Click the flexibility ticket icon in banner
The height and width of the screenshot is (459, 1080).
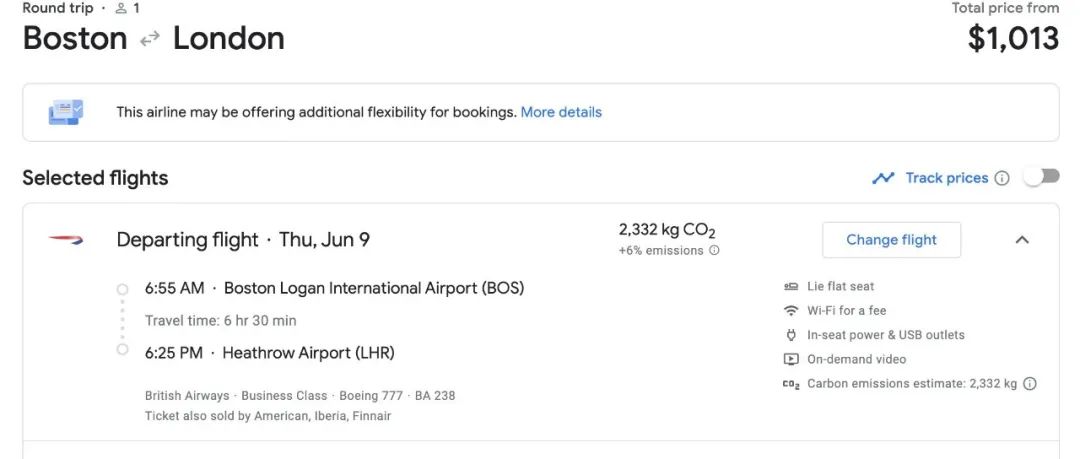(x=66, y=112)
